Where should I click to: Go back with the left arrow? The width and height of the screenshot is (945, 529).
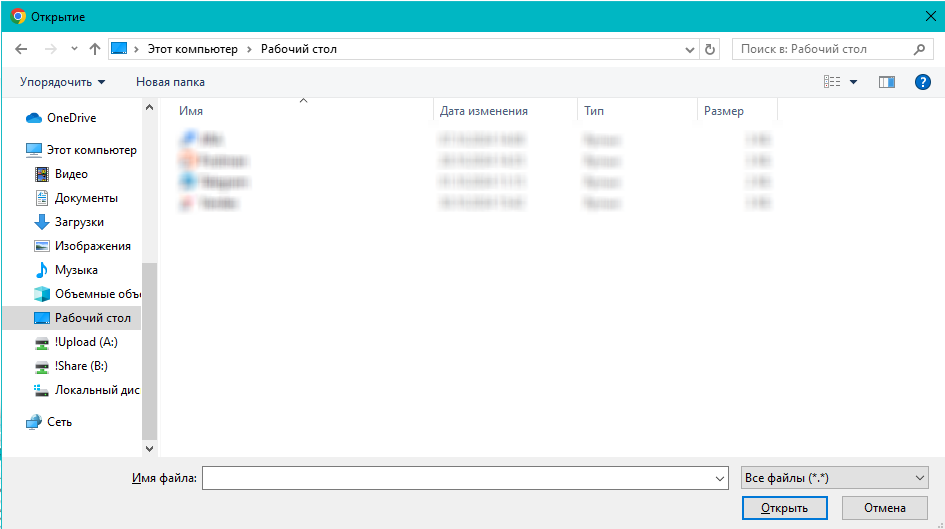[x=21, y=49]
